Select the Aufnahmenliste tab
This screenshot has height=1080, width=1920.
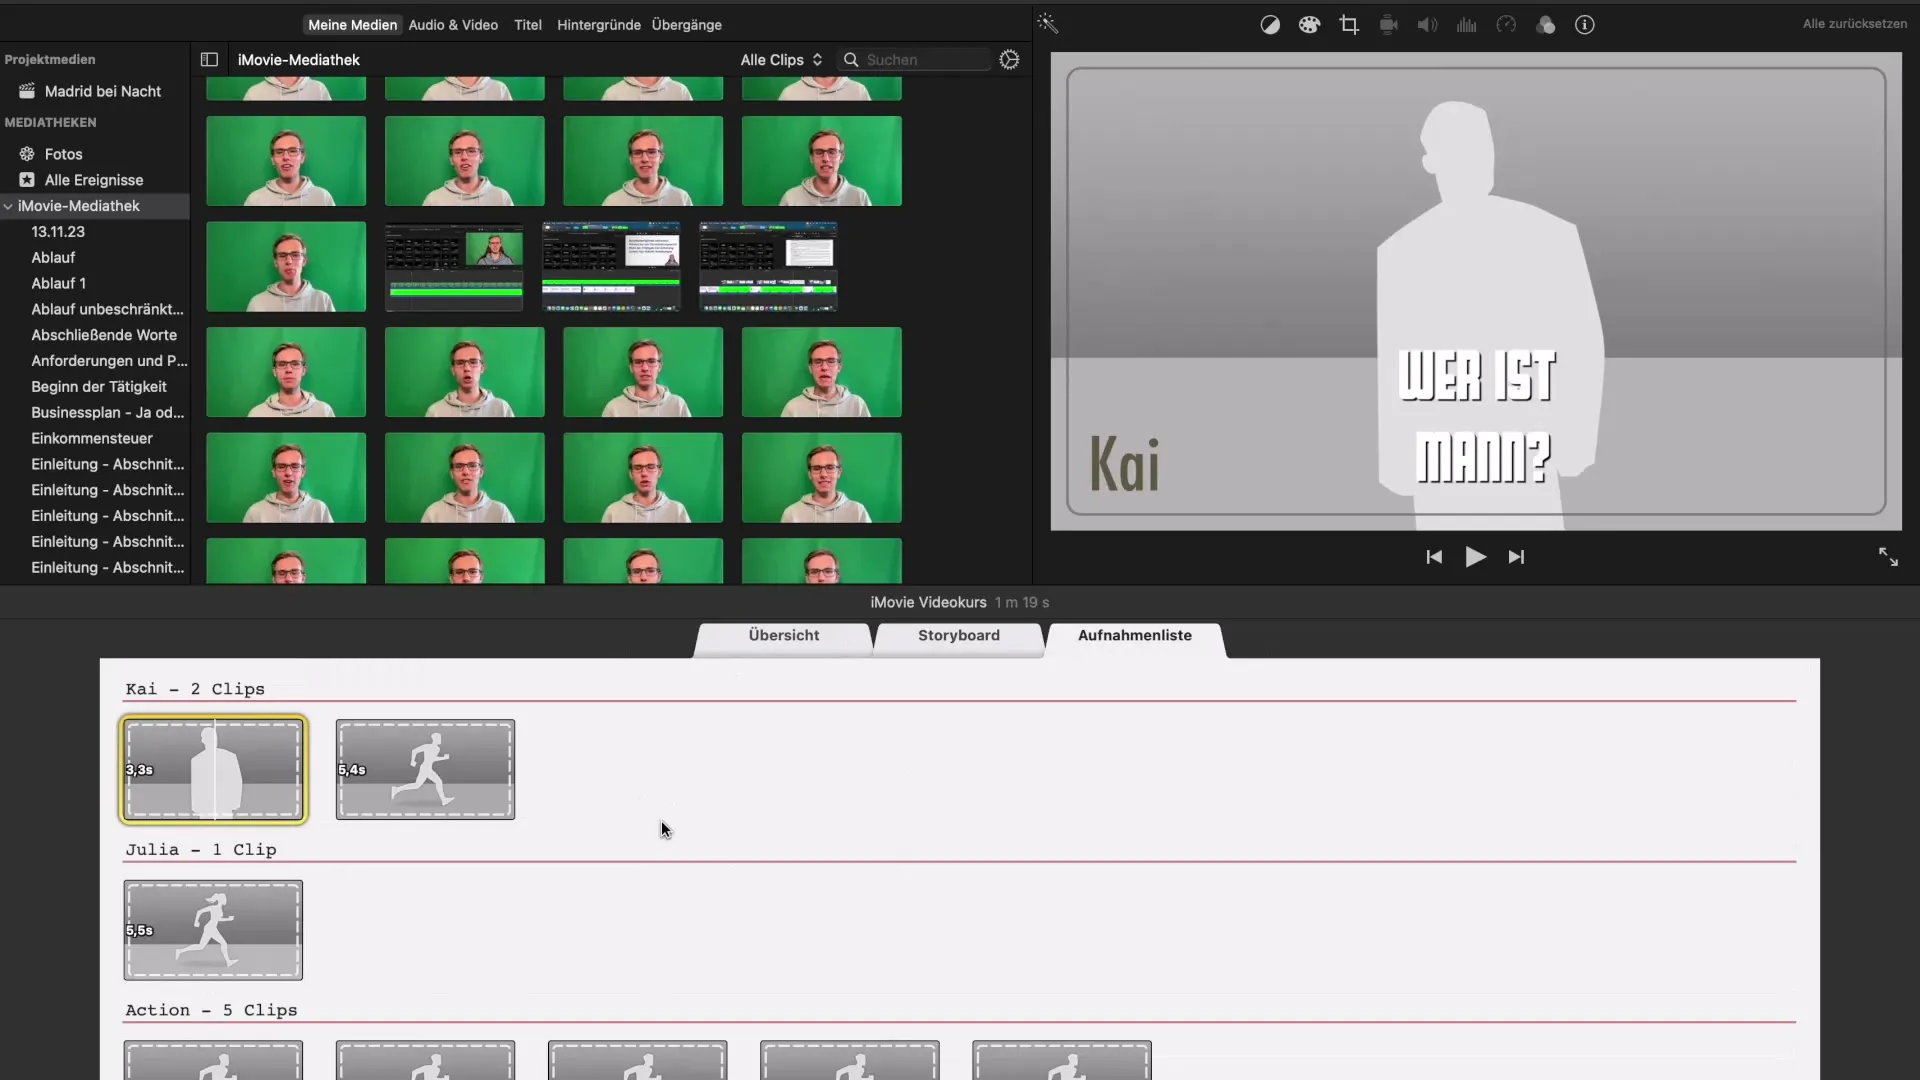1135,636
